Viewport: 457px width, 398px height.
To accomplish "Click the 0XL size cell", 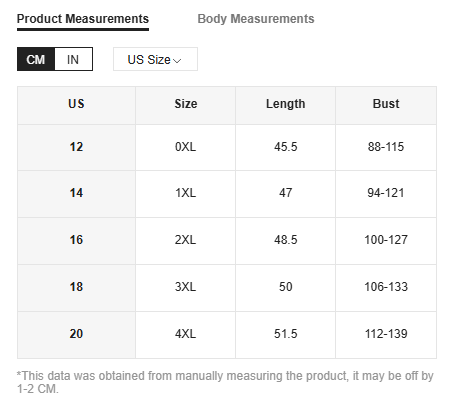I will coord(186,147).
